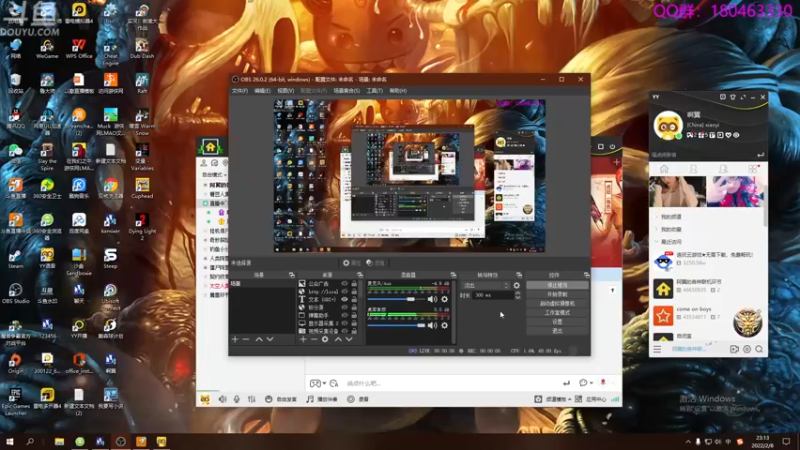Open 自由模式 dropdown in YY channel window

(215, 174)
